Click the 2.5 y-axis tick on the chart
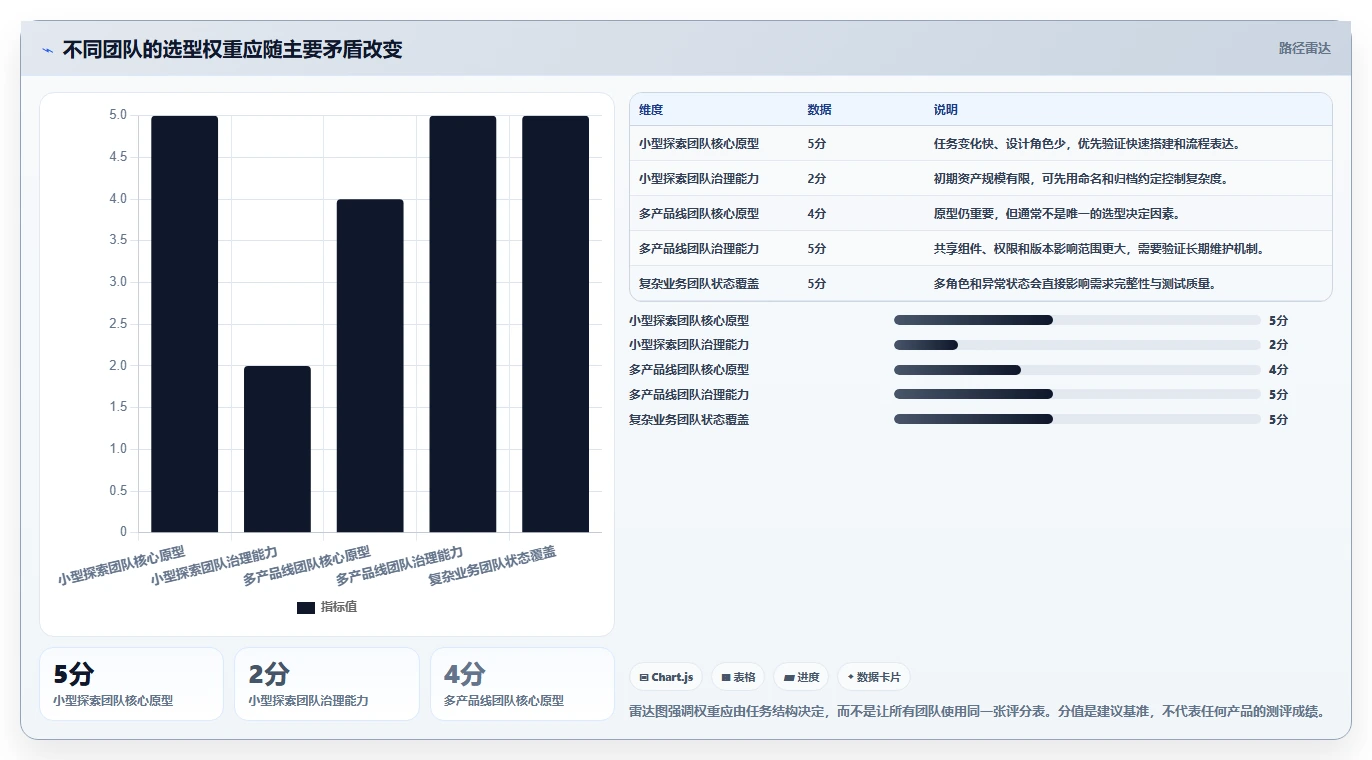Screen dimensions: 1372x760 [x=118, y=323]
